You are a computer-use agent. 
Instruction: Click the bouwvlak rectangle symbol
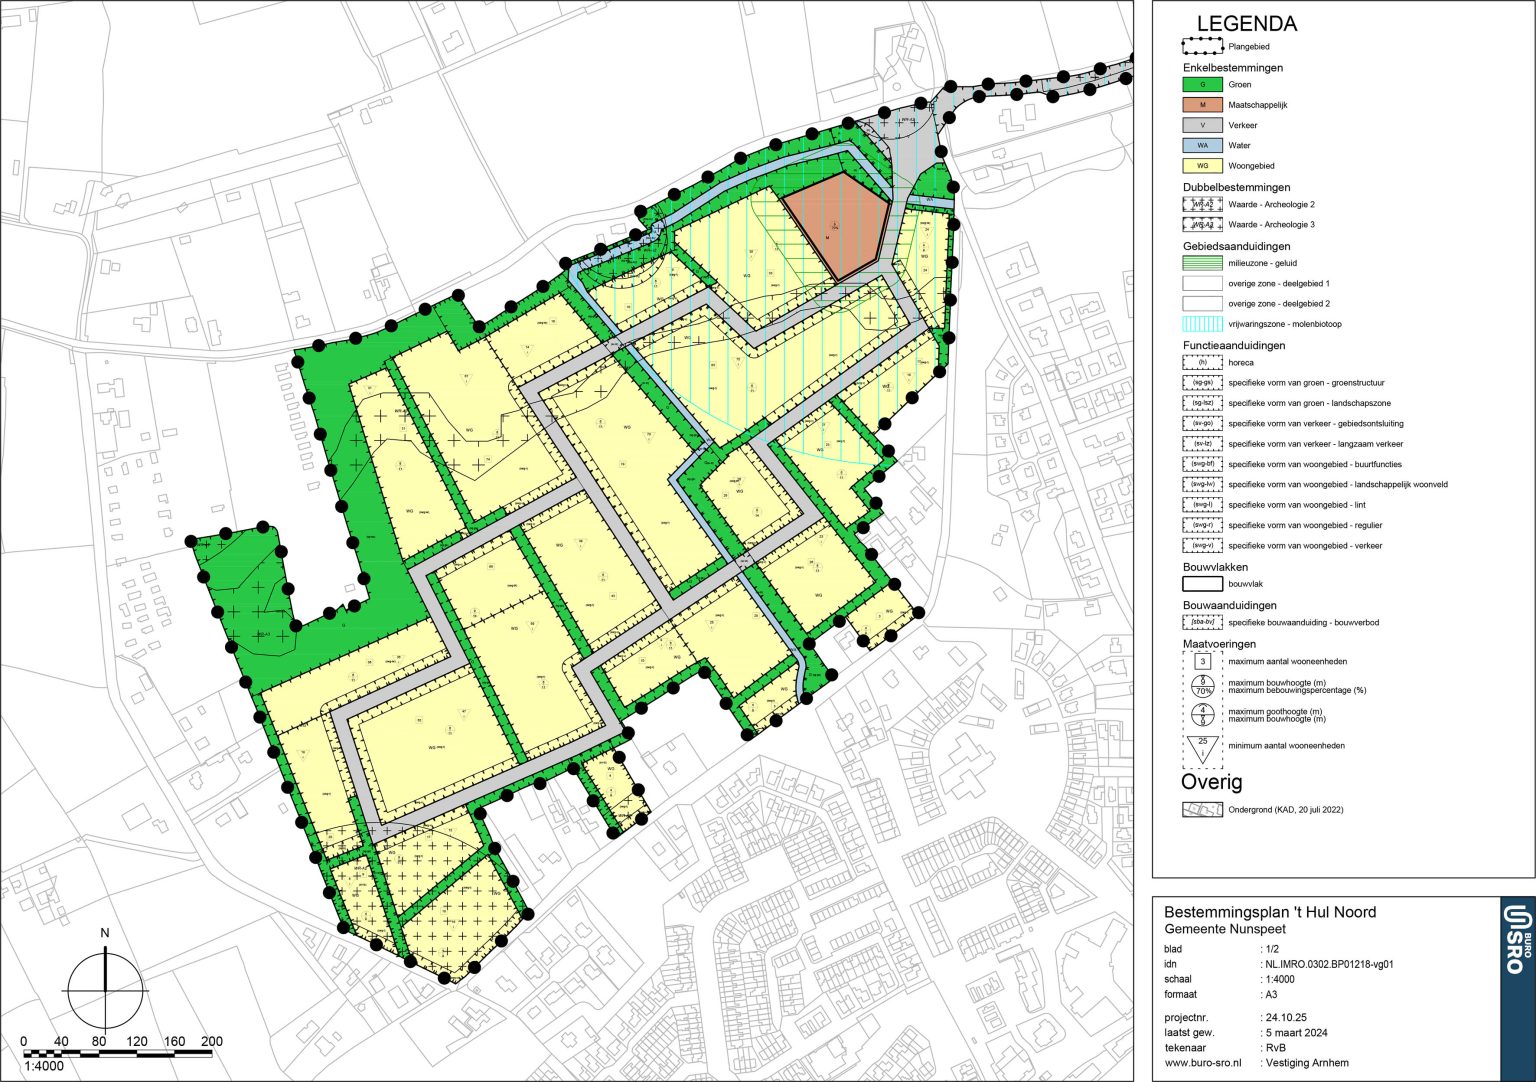pos(1202,584)
